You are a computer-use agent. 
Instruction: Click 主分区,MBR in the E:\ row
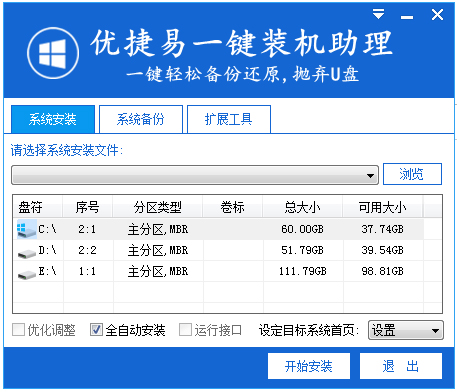158,272
